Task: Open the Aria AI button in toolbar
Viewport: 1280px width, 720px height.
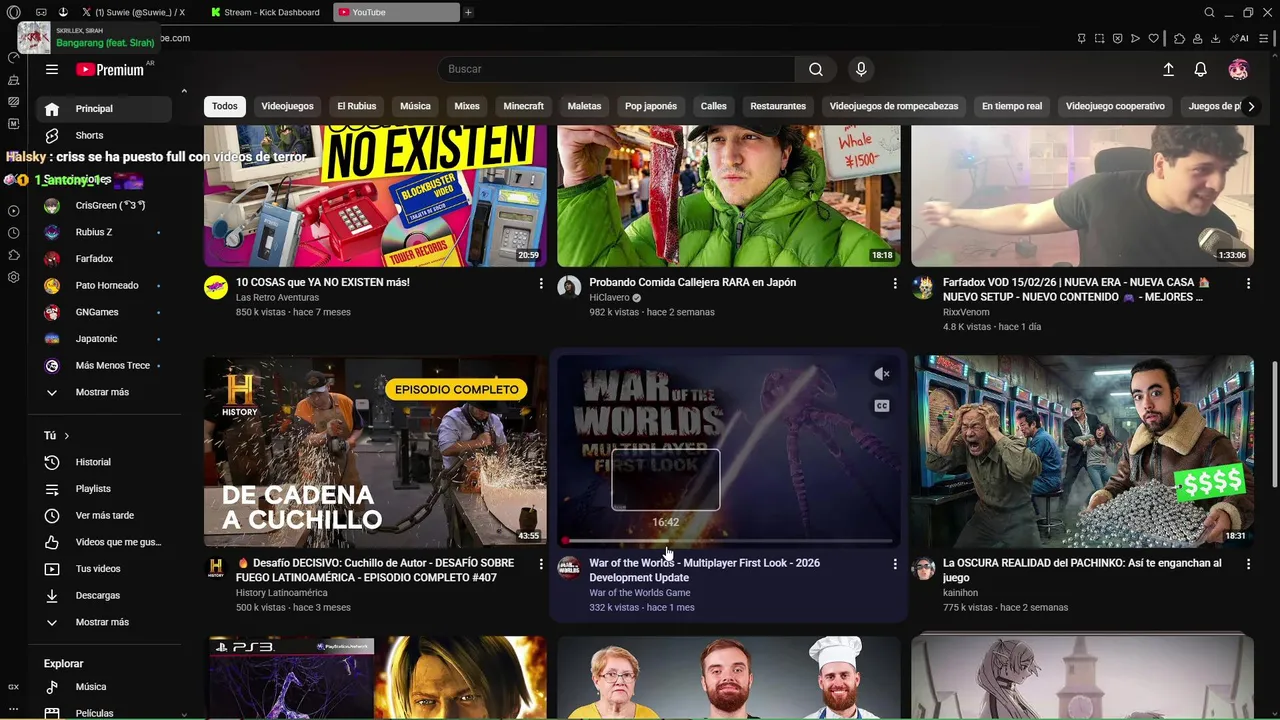Action: 1240,38
